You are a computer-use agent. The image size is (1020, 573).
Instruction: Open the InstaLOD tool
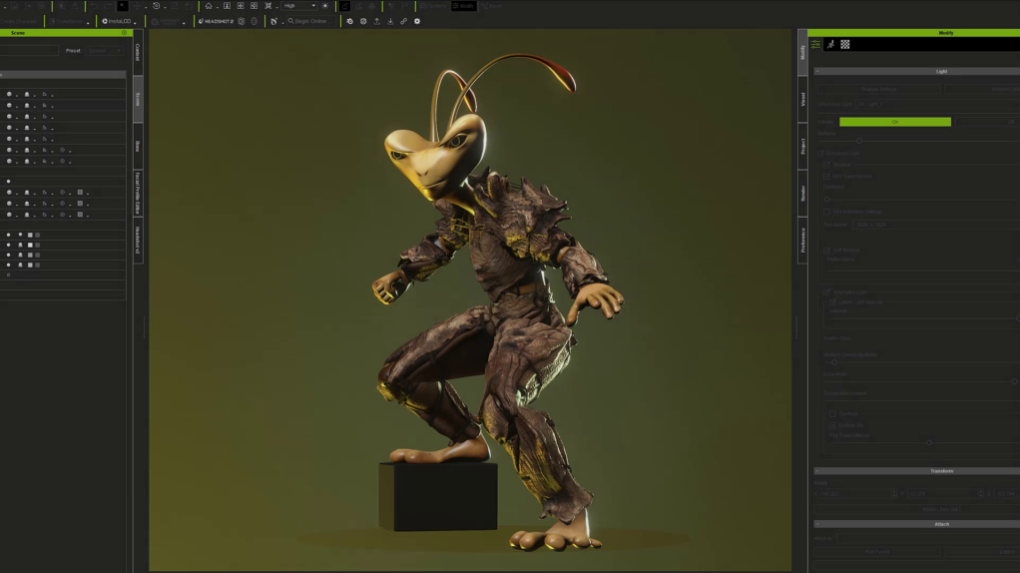pyautogui.click(x=116, y=21)
